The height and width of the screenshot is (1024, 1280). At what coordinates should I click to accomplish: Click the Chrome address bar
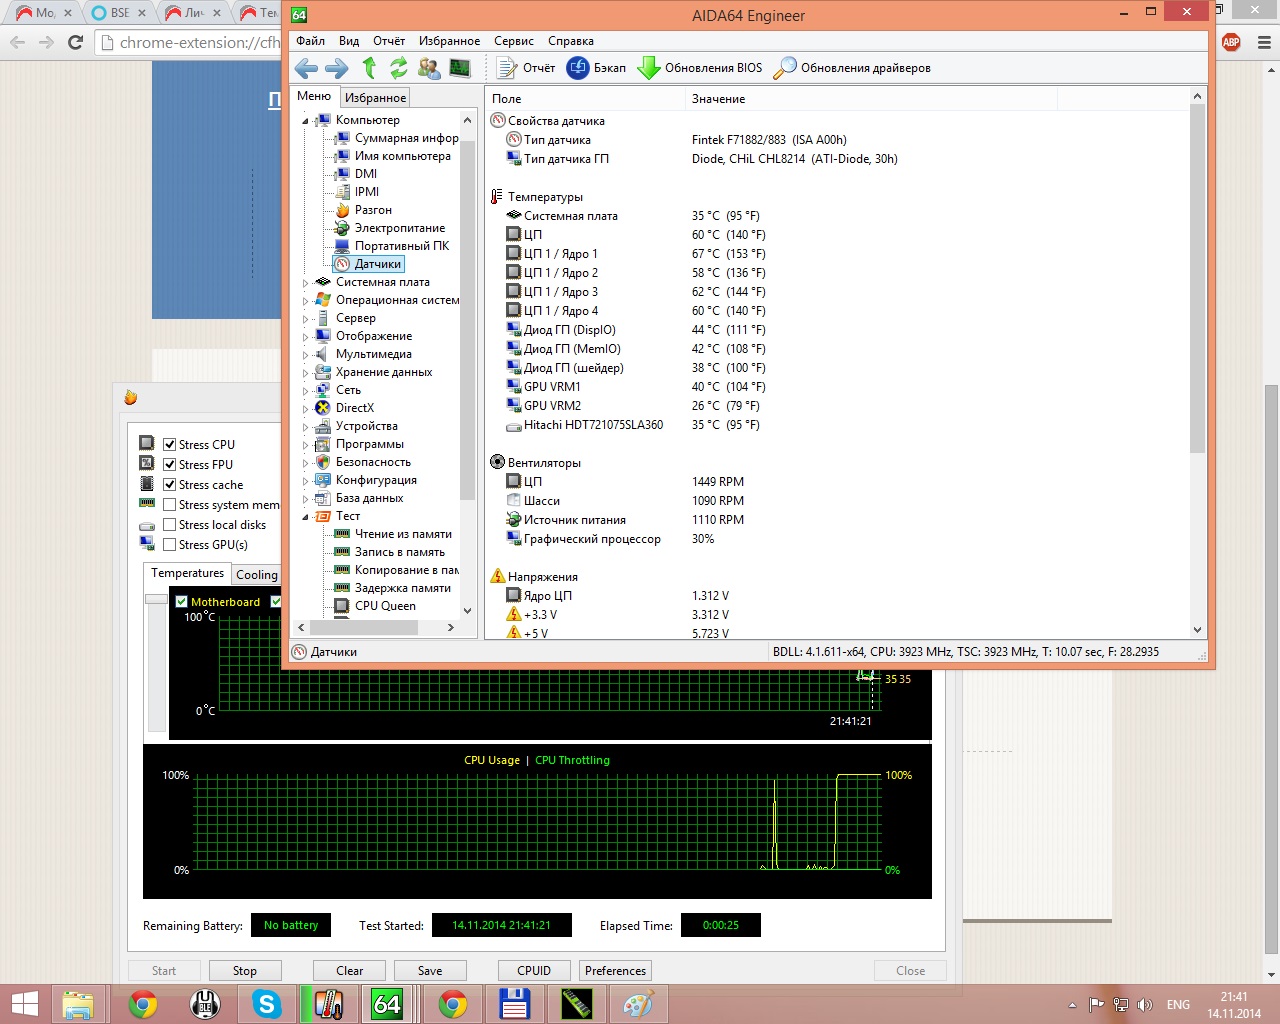[x=190, y=42]
